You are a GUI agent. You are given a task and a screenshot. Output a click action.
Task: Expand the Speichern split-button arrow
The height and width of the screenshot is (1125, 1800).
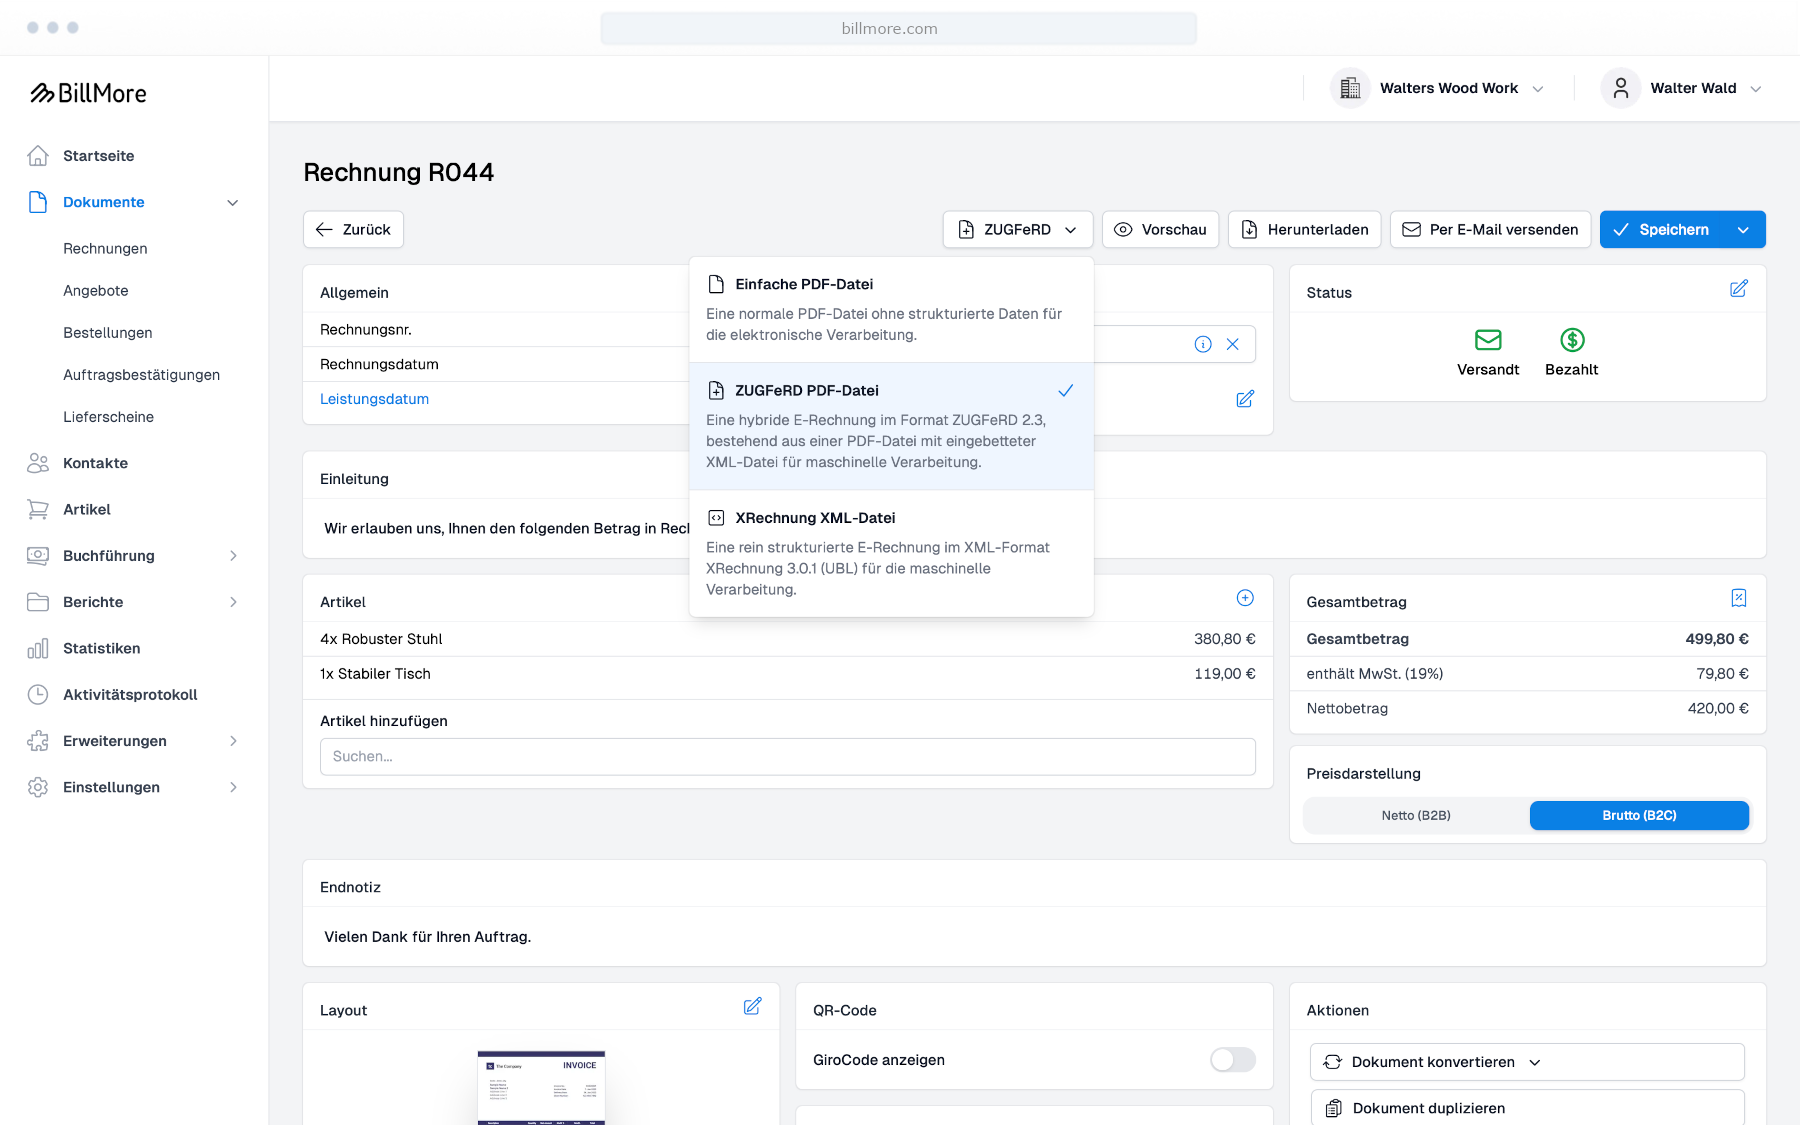click(x=1744, y=230)
